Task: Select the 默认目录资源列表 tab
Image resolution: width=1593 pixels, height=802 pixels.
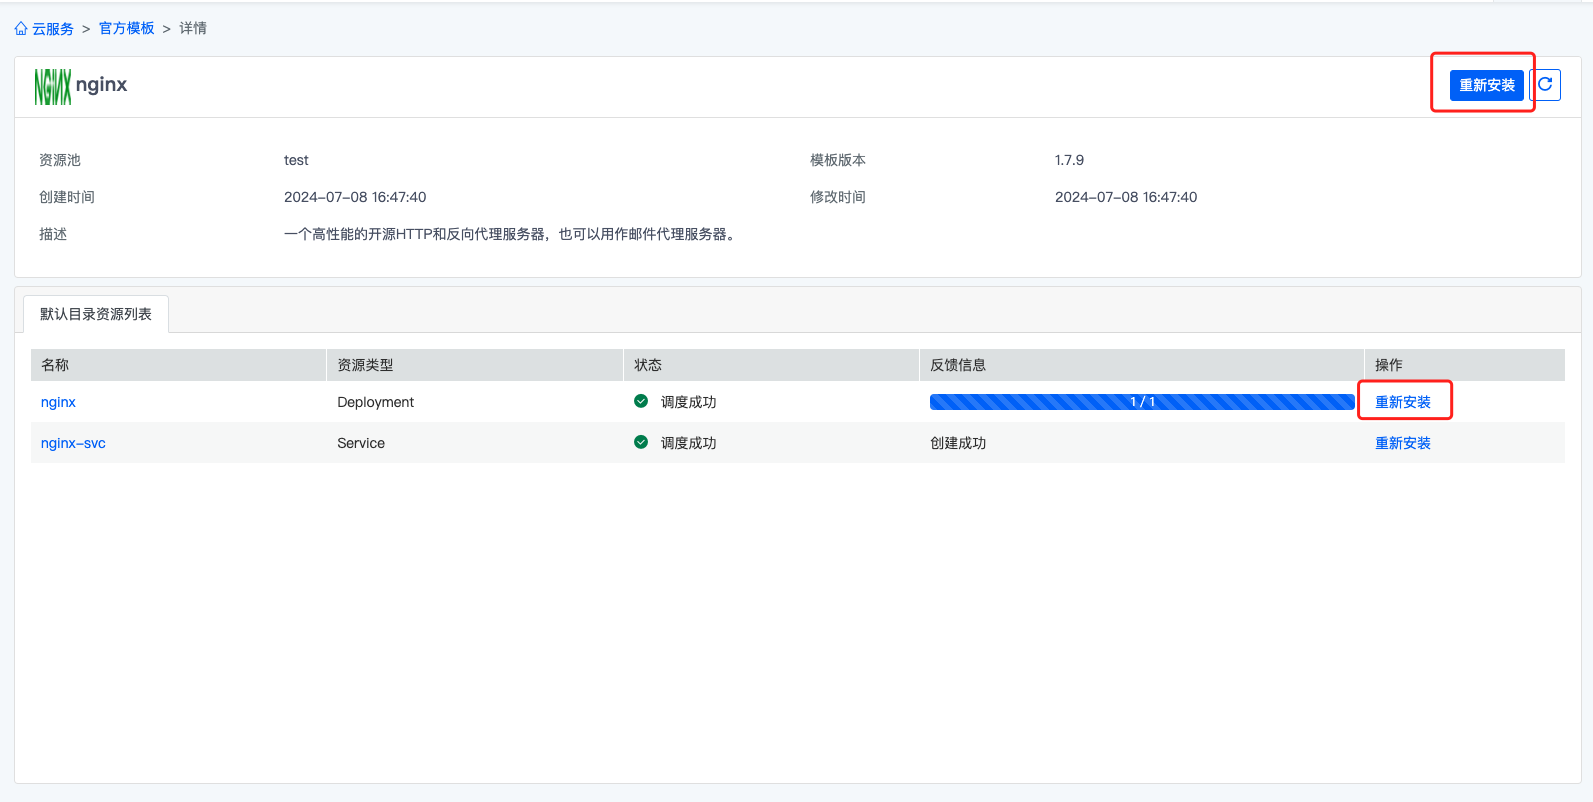Action: pos(96,314)
